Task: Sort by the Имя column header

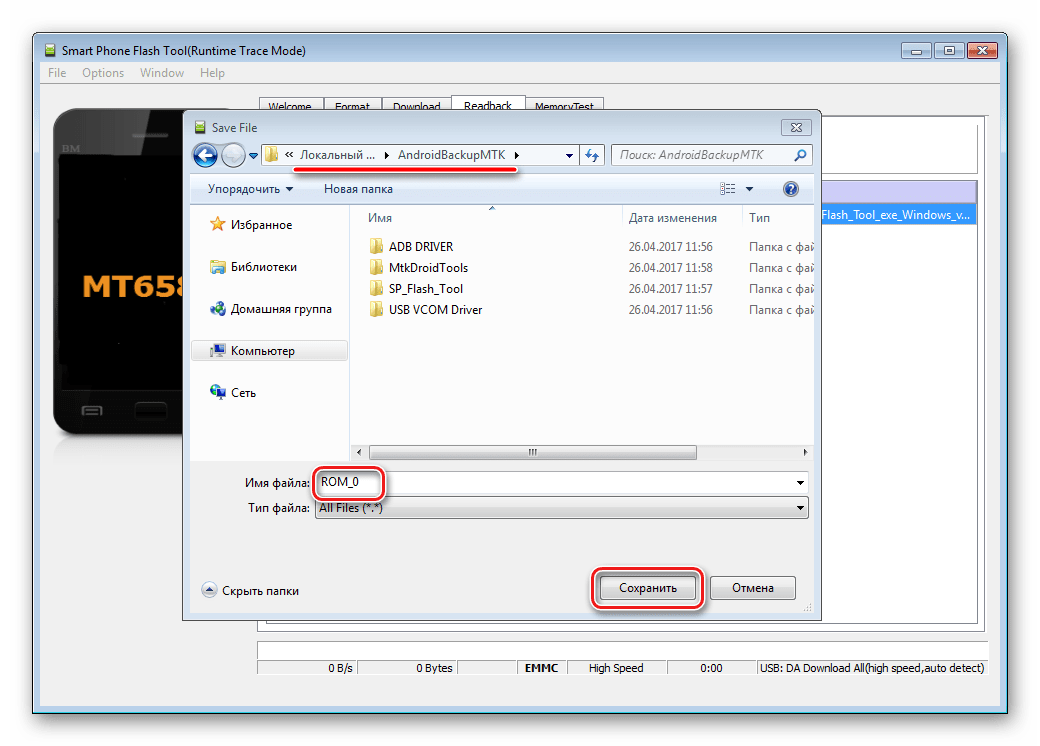Action: (380, 218)
